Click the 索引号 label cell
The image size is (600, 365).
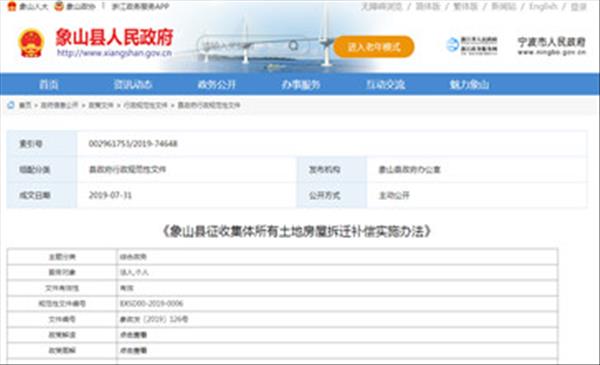42,144
